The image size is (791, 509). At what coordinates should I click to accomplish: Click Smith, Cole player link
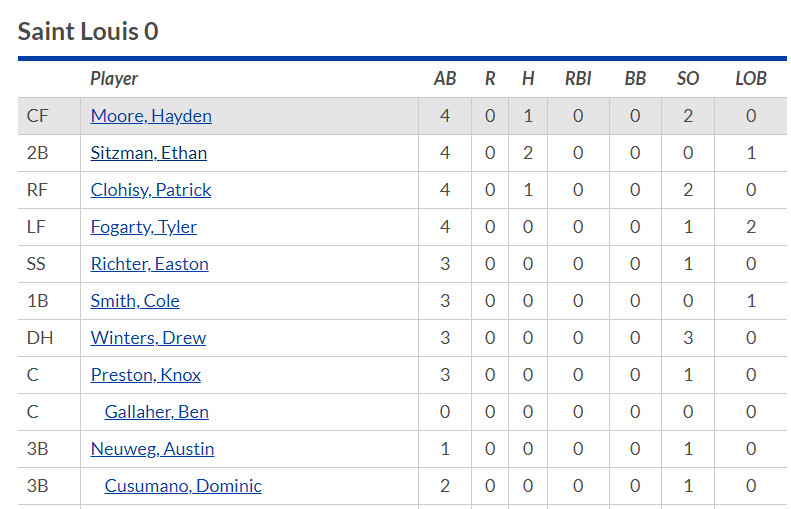click(135, 301)
